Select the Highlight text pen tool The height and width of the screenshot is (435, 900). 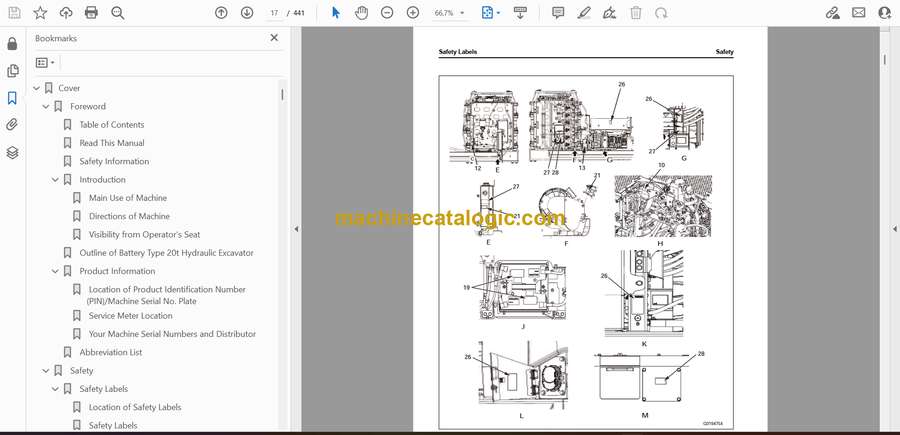[584, 13]
